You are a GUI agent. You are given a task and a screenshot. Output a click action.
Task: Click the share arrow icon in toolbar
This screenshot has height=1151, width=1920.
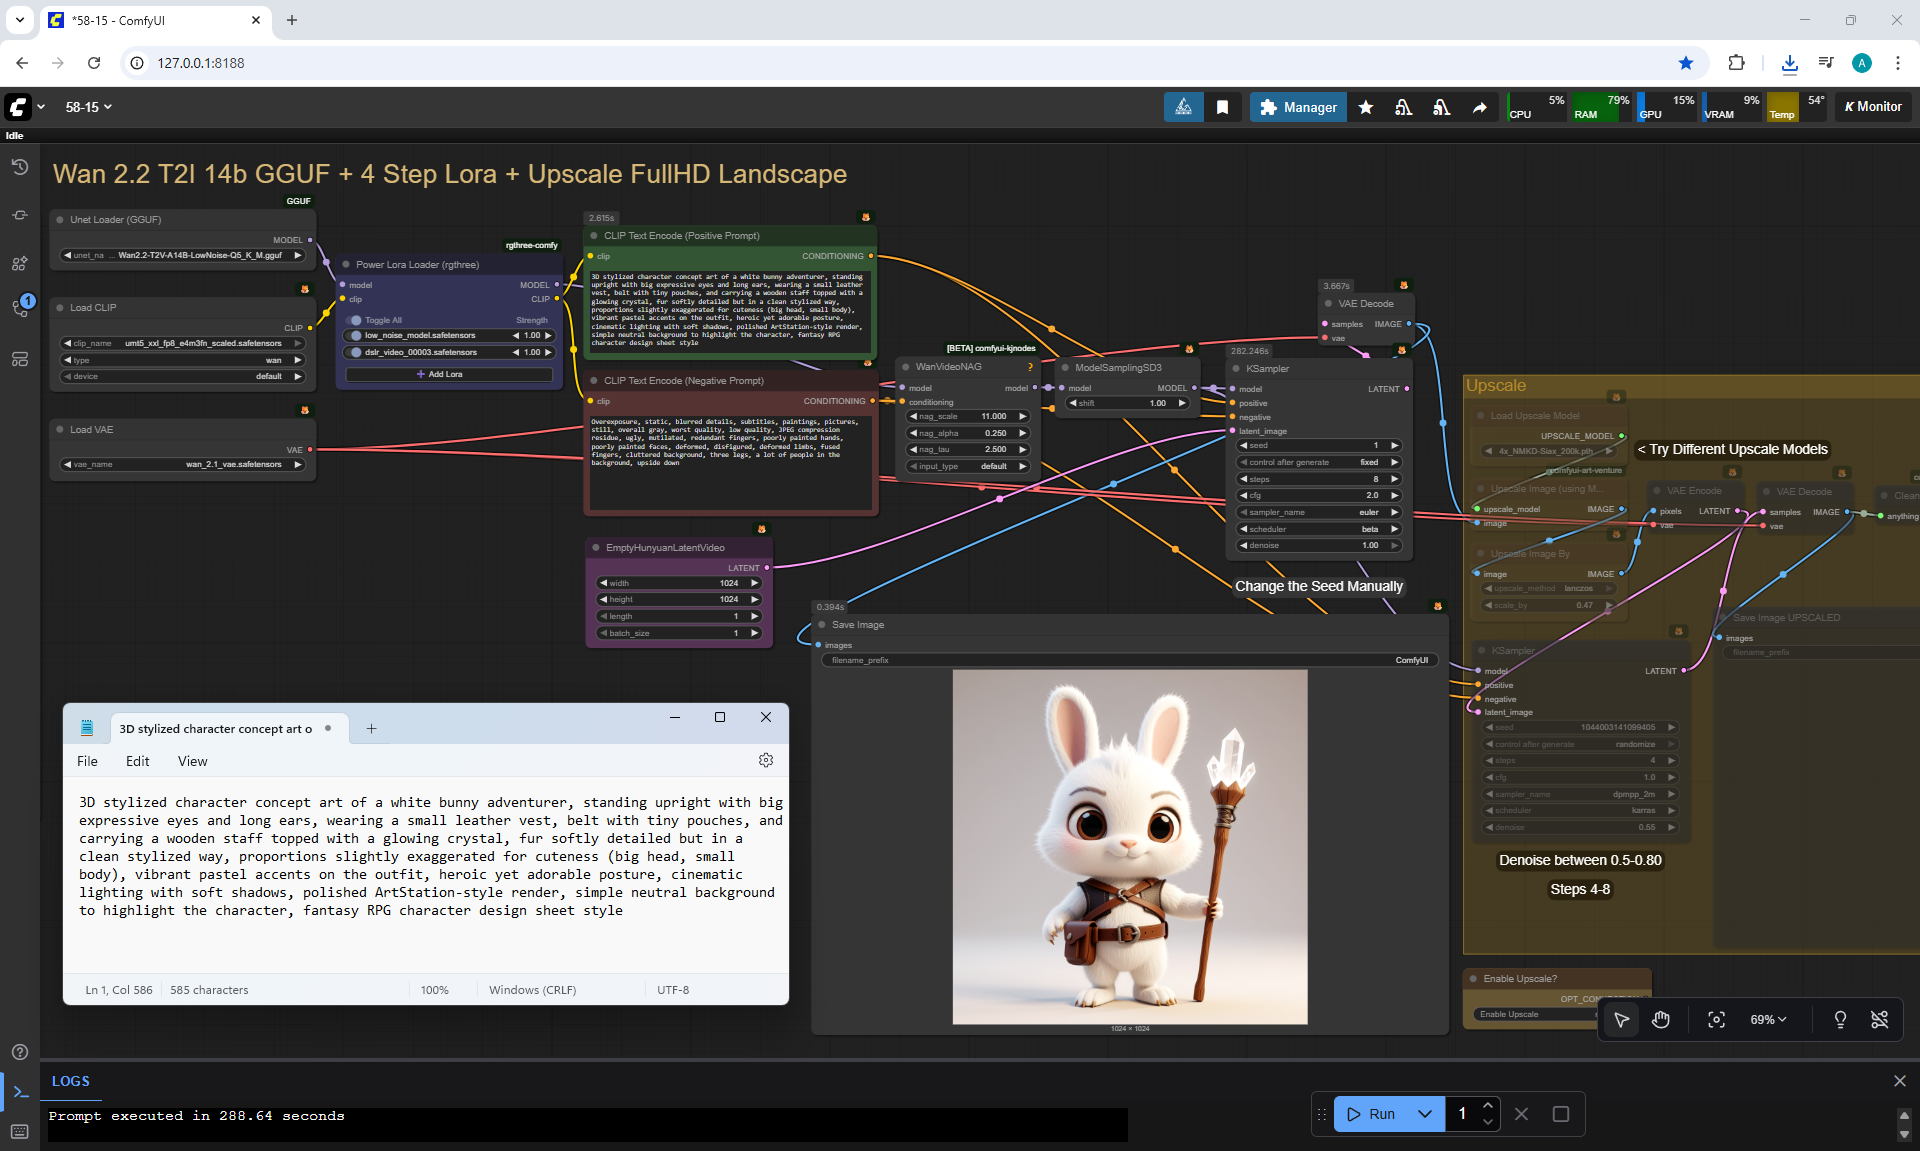coord(1480,107)
